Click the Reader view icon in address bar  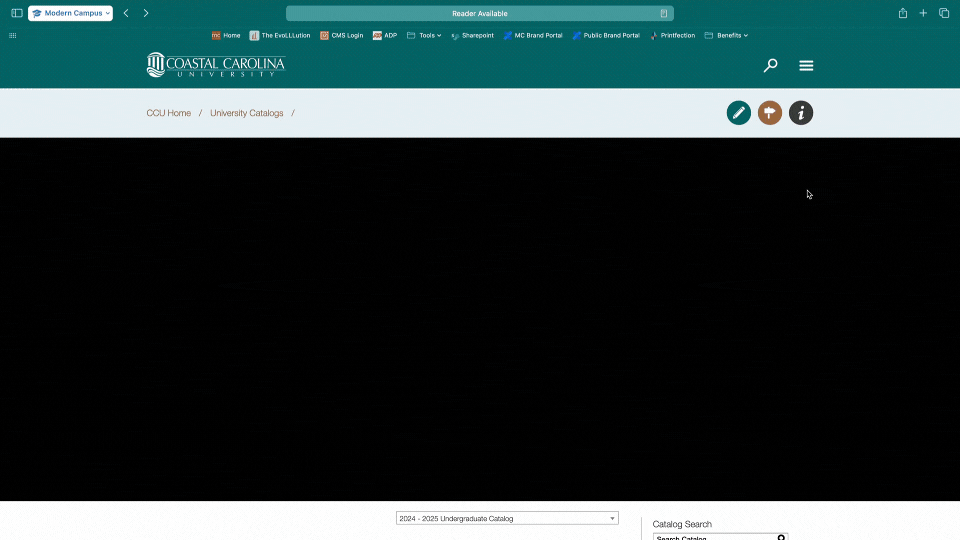click(663, 14)
